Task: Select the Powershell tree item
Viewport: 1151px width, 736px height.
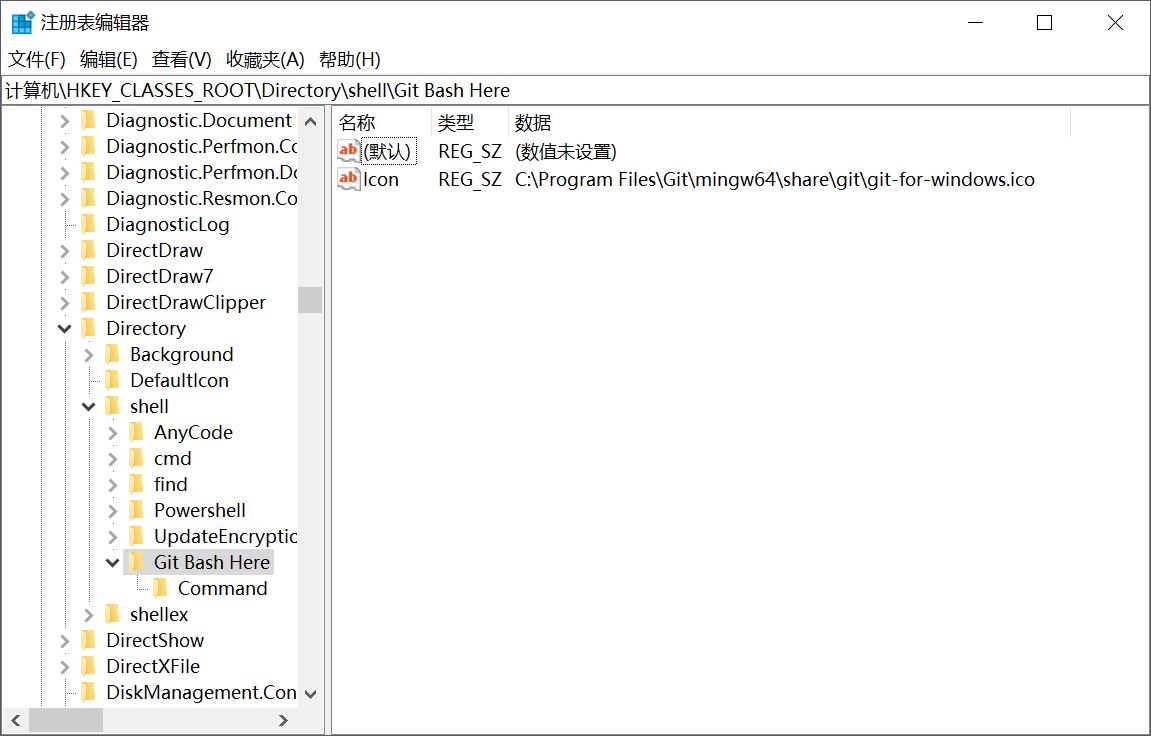Action: 200,510
